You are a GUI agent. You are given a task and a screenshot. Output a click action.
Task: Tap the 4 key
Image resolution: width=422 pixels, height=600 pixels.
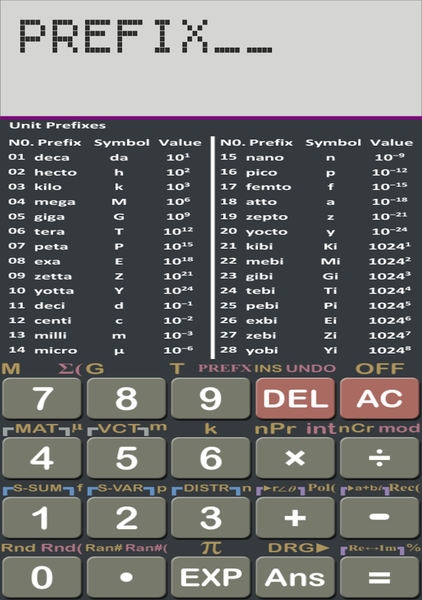click(42, 458)
